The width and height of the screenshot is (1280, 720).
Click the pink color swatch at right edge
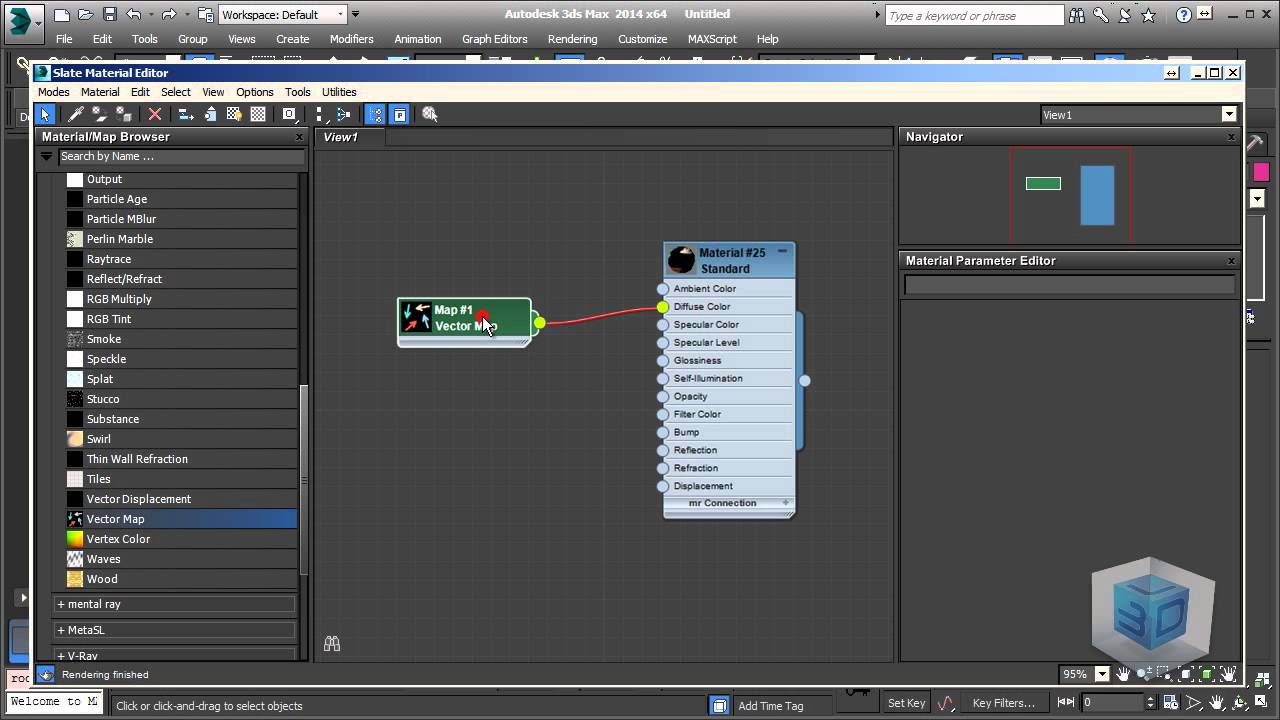click(x=1261, y=172)
